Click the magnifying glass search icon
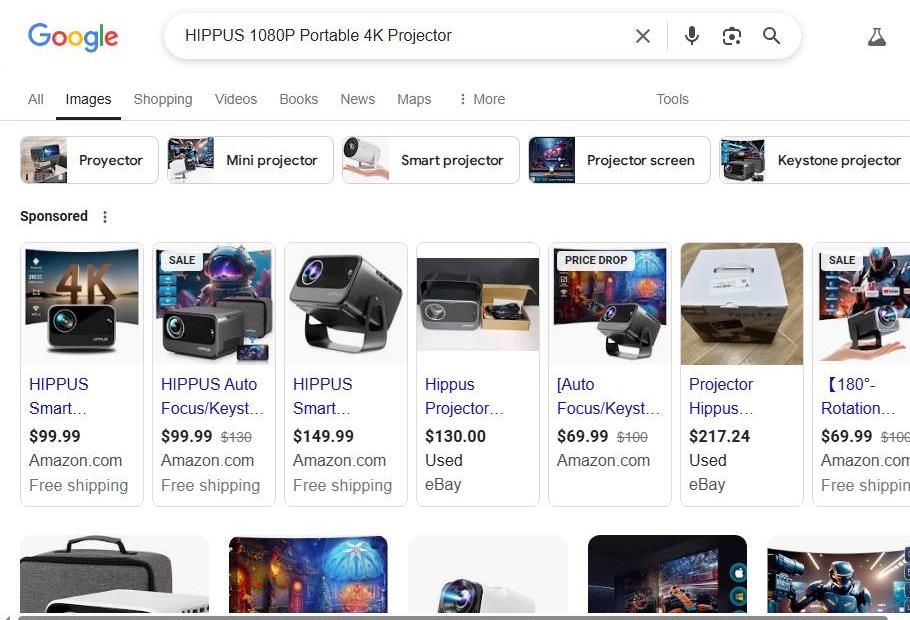Viewport: 910px width, 620px height. click(771, 36)
